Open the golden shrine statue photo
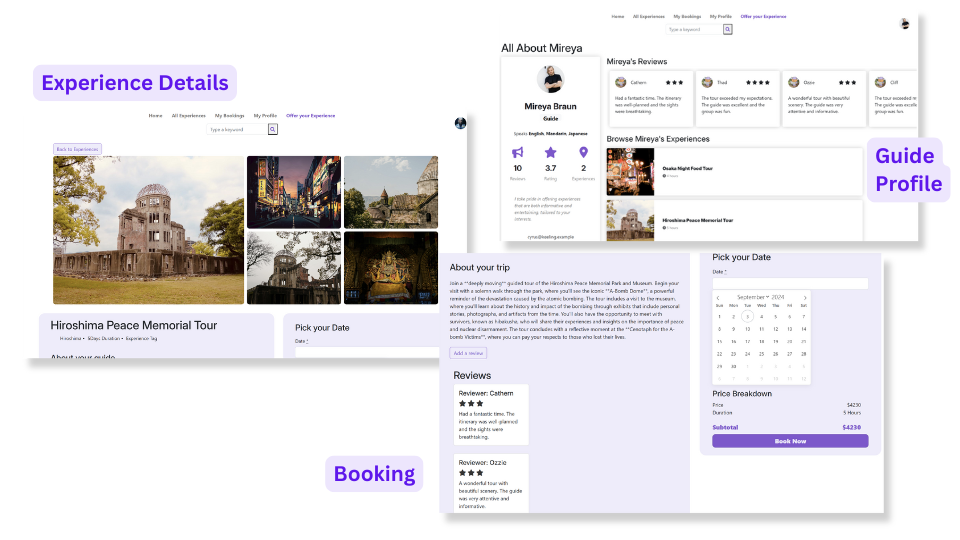 click(391, 268)
